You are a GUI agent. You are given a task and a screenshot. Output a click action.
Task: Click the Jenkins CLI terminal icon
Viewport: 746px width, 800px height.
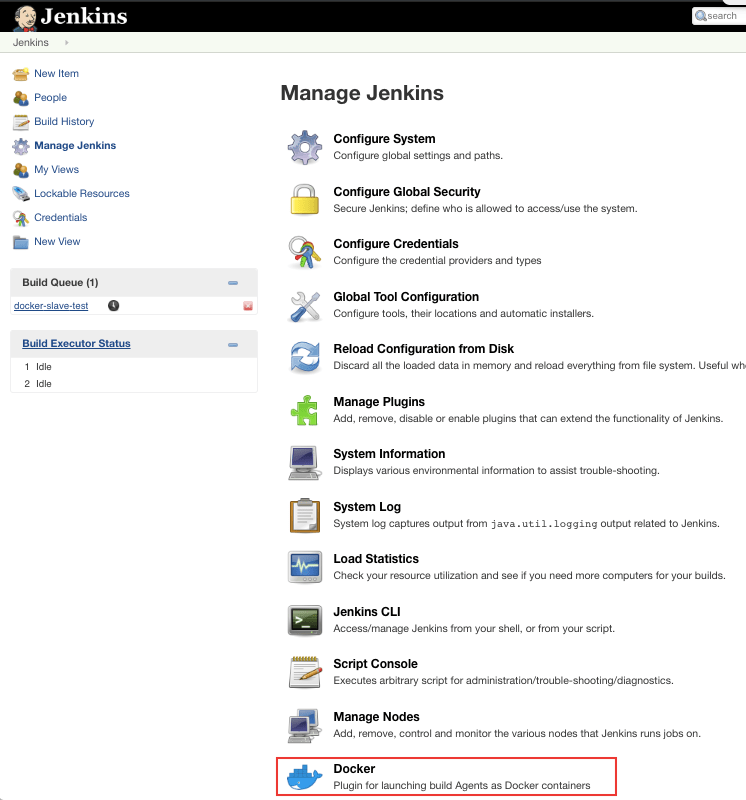[x=305, y=620]
